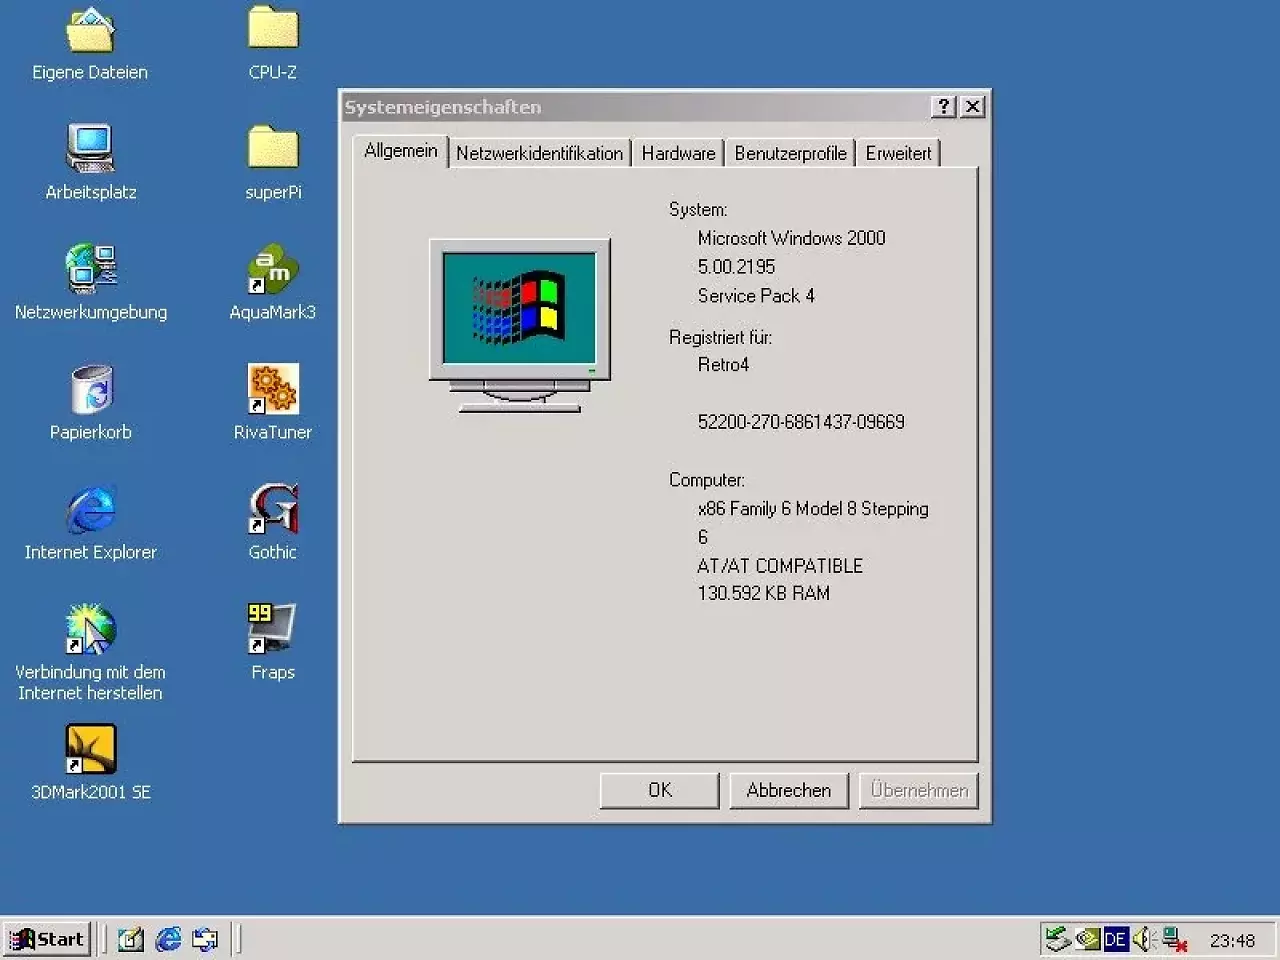Screen dimensions: 1280x960
Task: Click the x86 Family 6 Model 8 text
Action: click(813, 509)
